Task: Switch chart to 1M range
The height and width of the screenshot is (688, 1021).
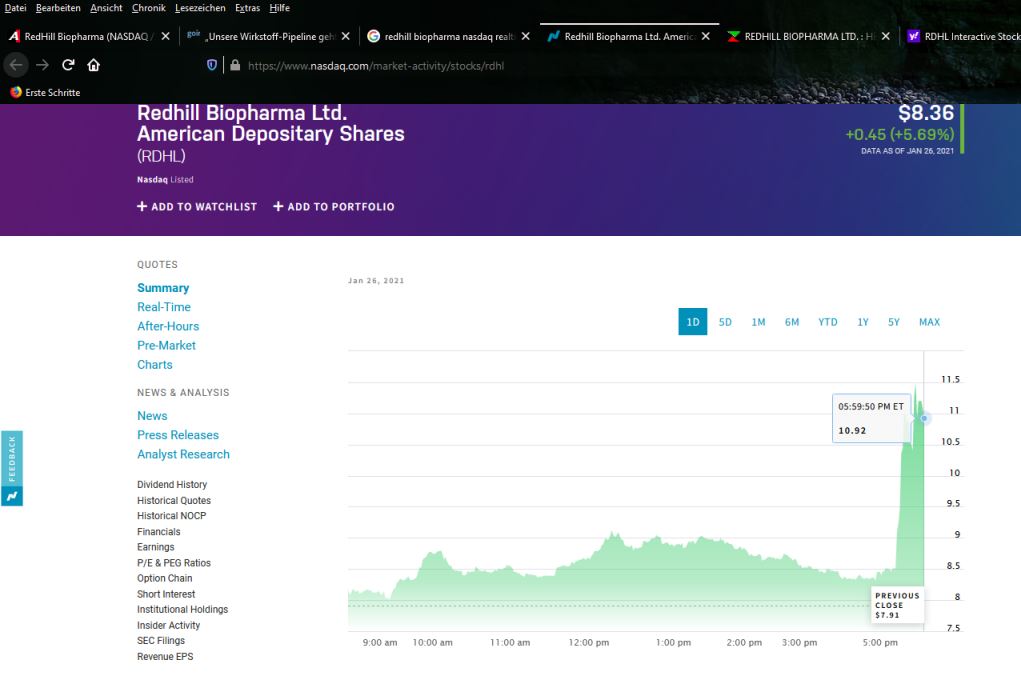Action: coord(758,322)
